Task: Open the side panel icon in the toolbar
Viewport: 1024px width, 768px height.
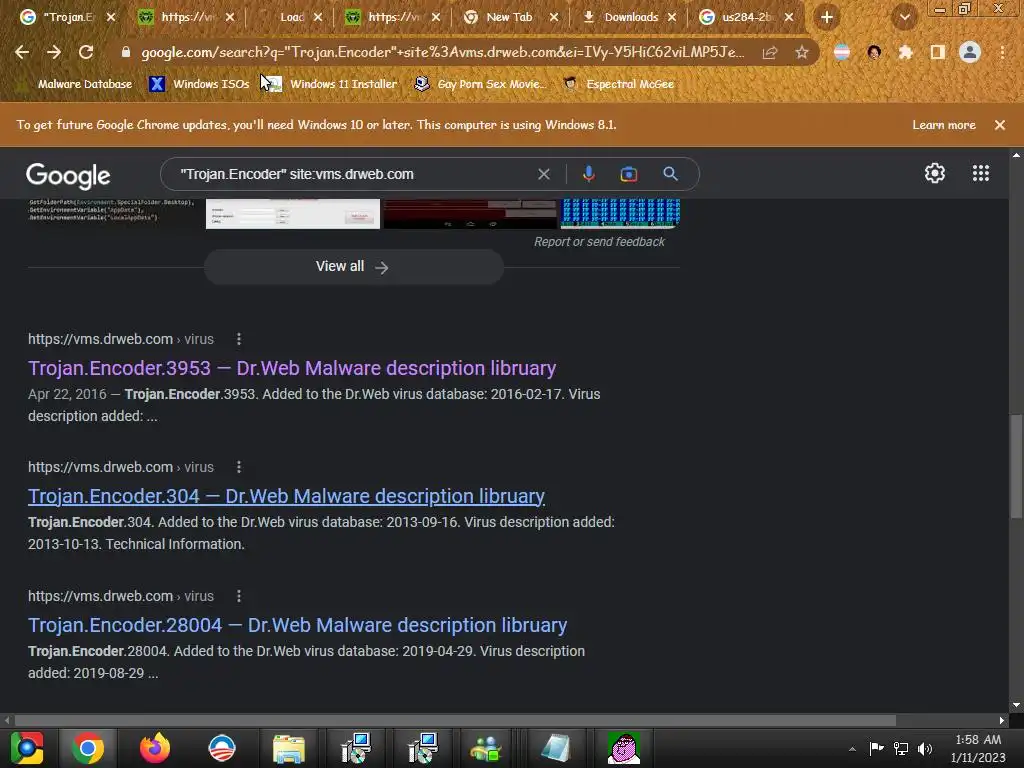Action: pyautogui.click(x=938, y=52)
